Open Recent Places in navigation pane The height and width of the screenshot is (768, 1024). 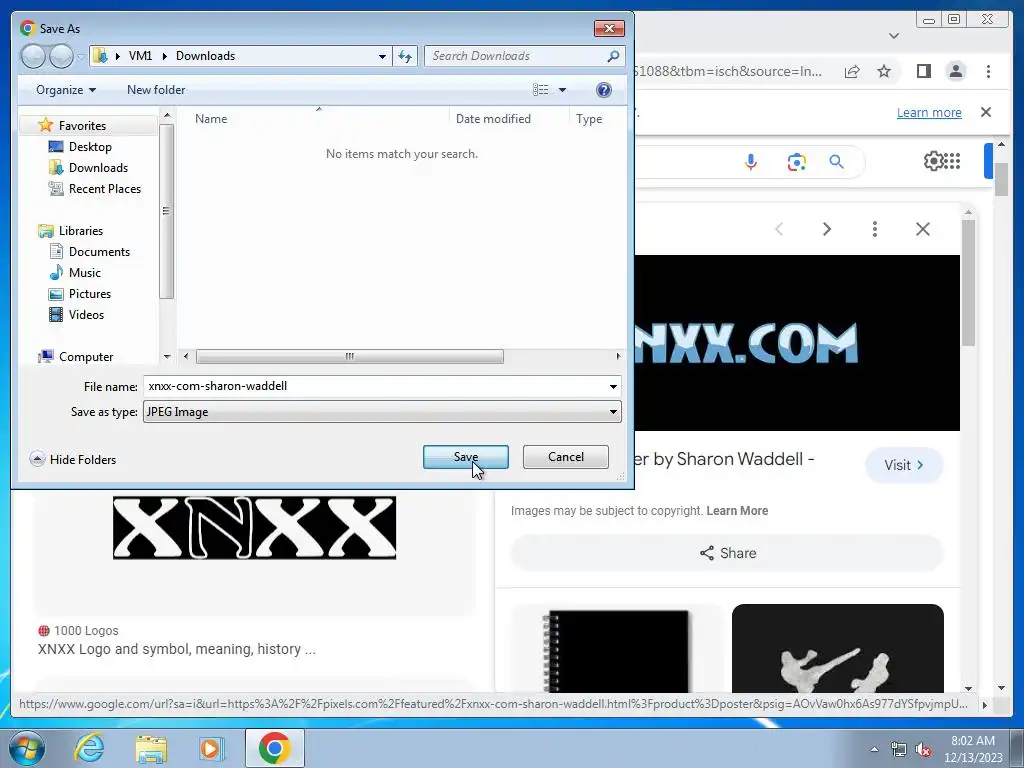[x=104, y=189]
